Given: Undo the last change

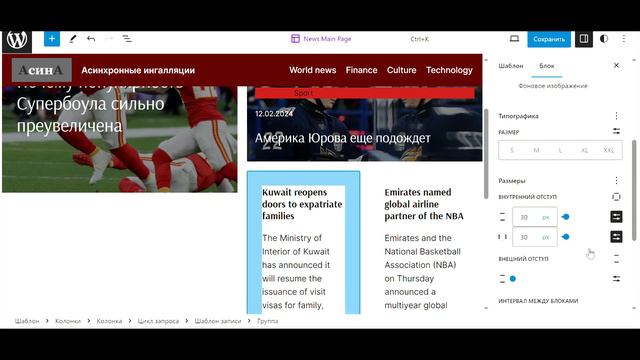Looking at the screenshot, I should (91, 39).
